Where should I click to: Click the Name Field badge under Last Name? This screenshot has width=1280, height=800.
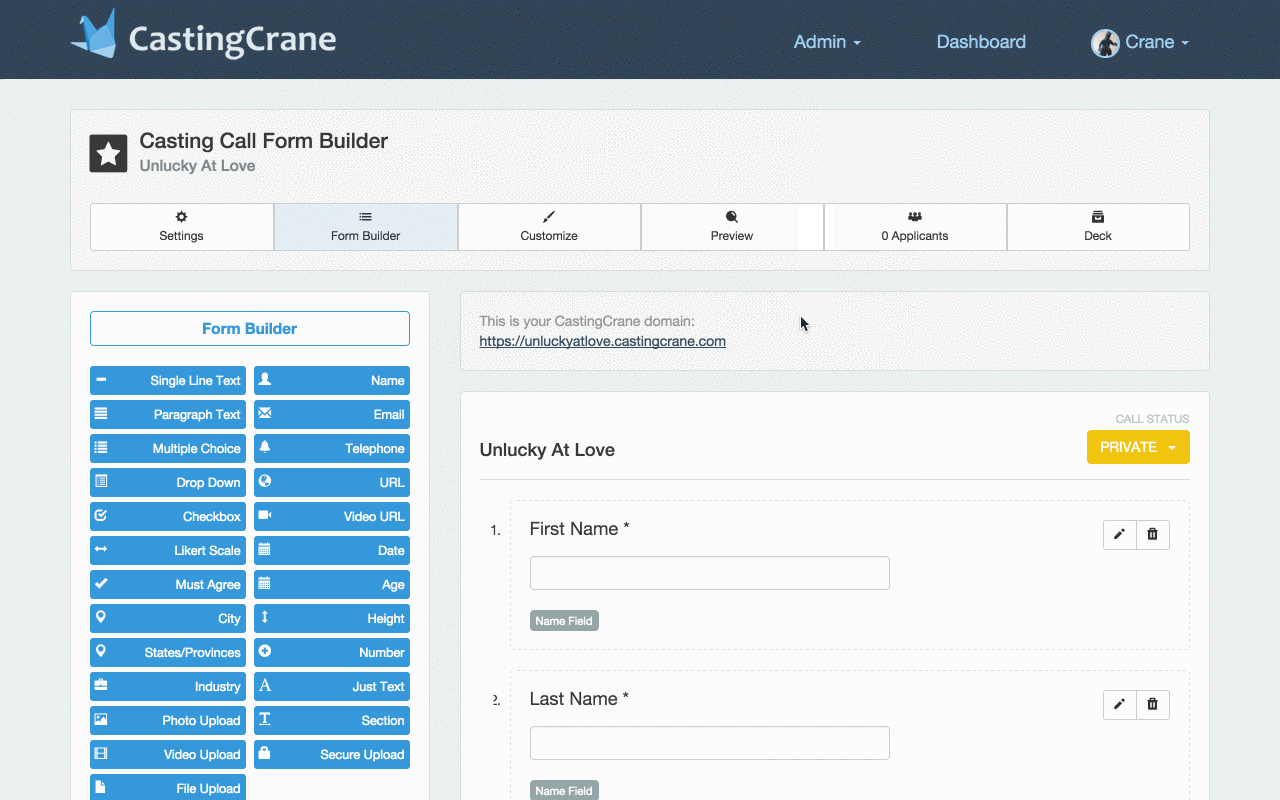pyautogui.click(x=564, y=790)
